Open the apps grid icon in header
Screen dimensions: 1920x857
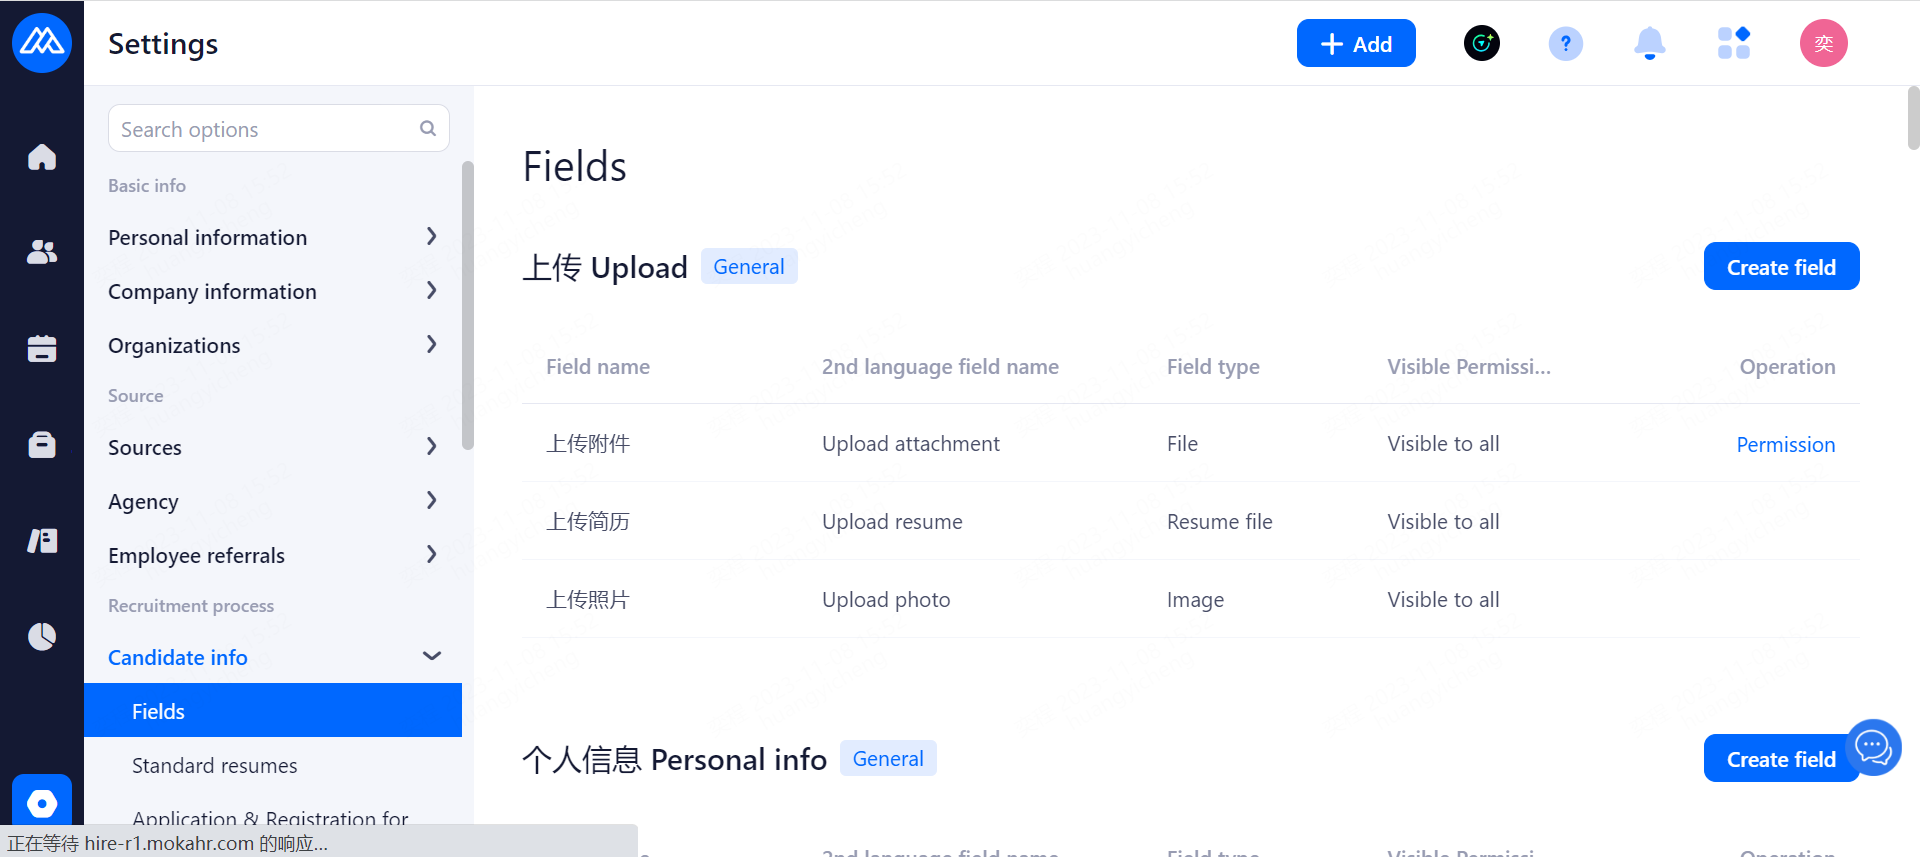click(1733, 44)
